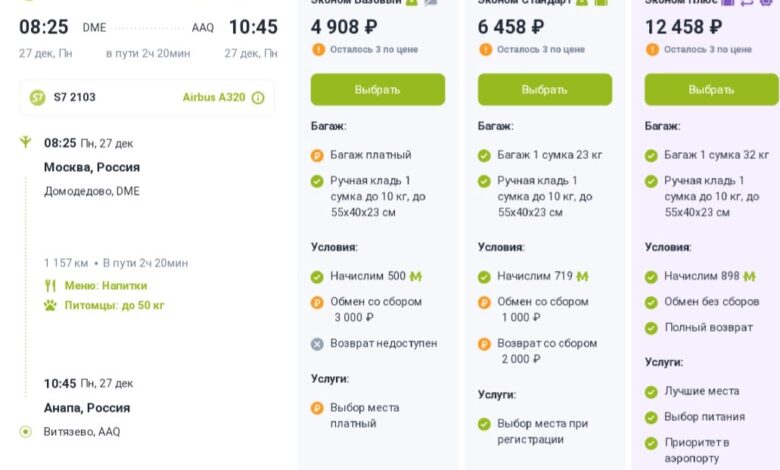Open the Airbus A320 aircraft link
Screen dimensions: 780x470
pos(213,98)
